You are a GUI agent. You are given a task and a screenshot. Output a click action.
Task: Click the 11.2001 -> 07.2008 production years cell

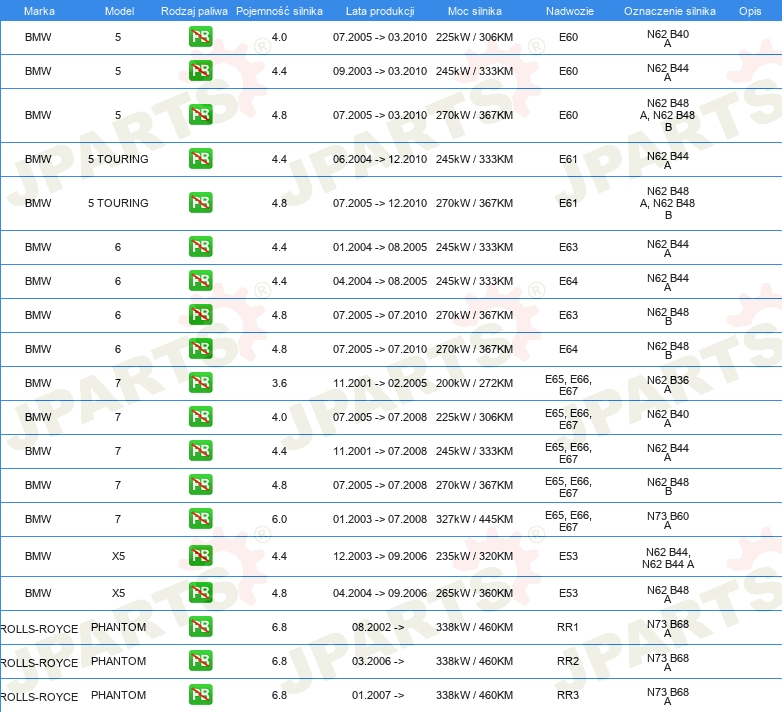380,451
